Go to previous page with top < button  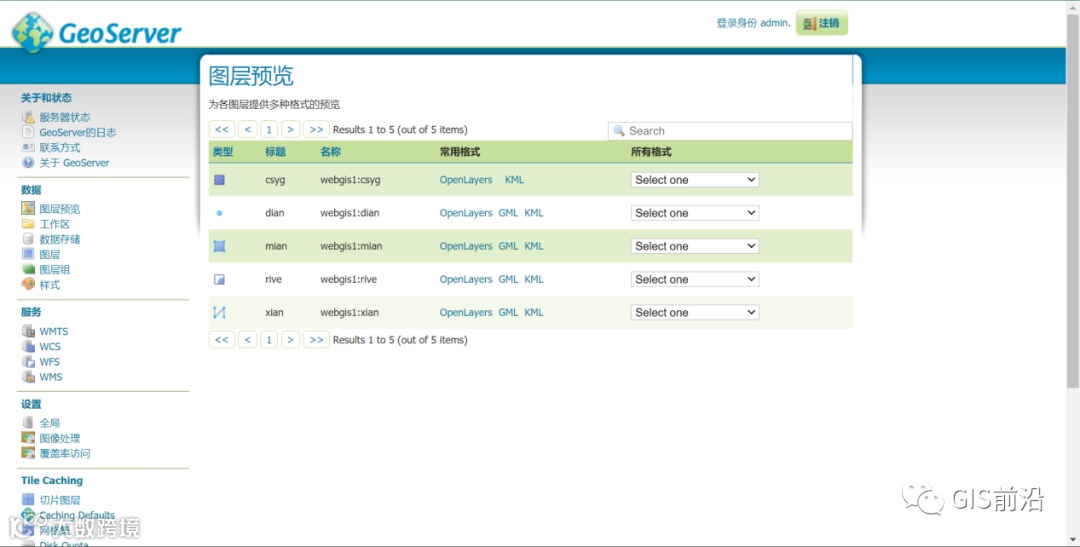(x=247, y=130)
